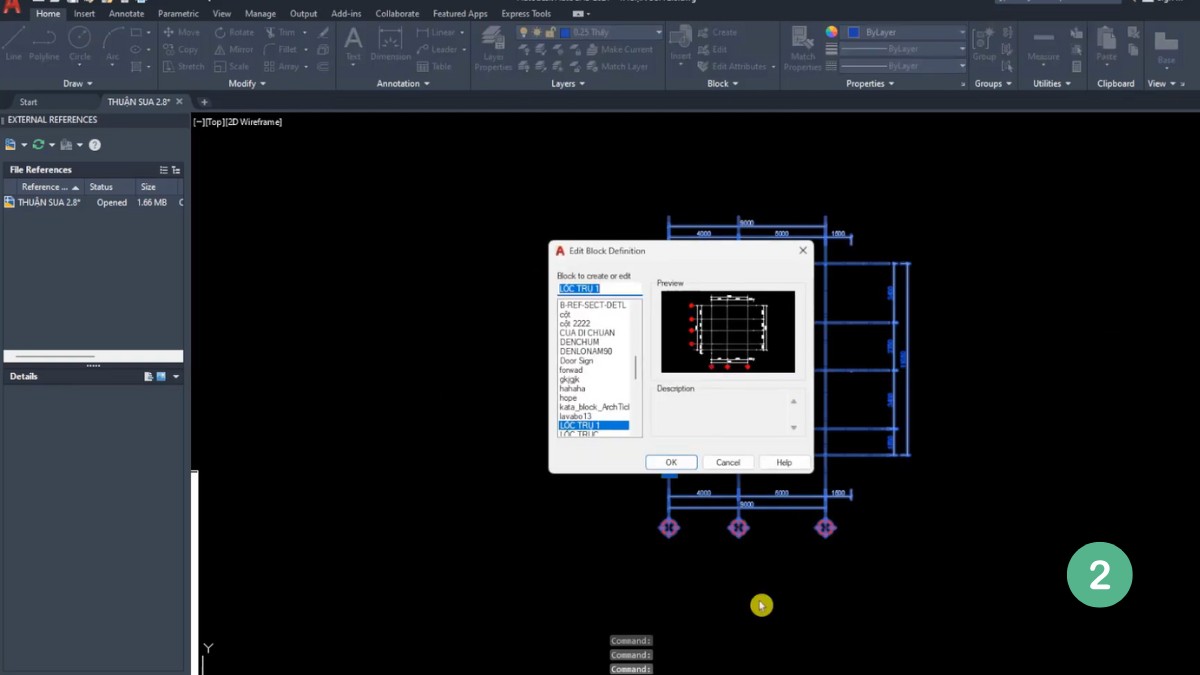Pick the Arc tool
This screenshot has width=1200, height=675.
point(112,43)
